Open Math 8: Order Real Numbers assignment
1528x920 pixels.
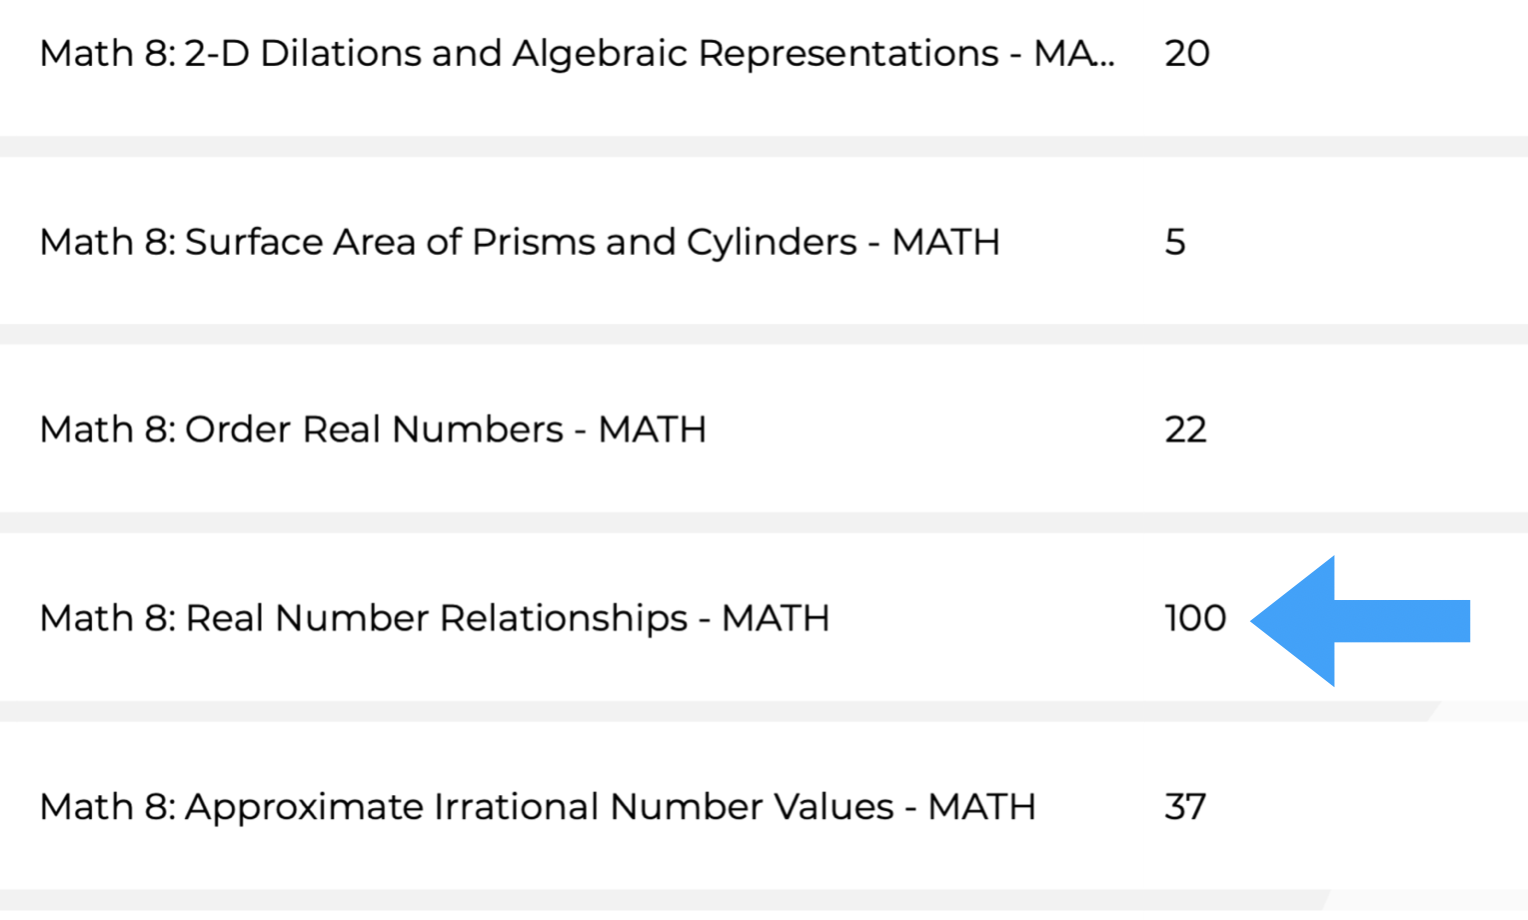click(372, 430)
